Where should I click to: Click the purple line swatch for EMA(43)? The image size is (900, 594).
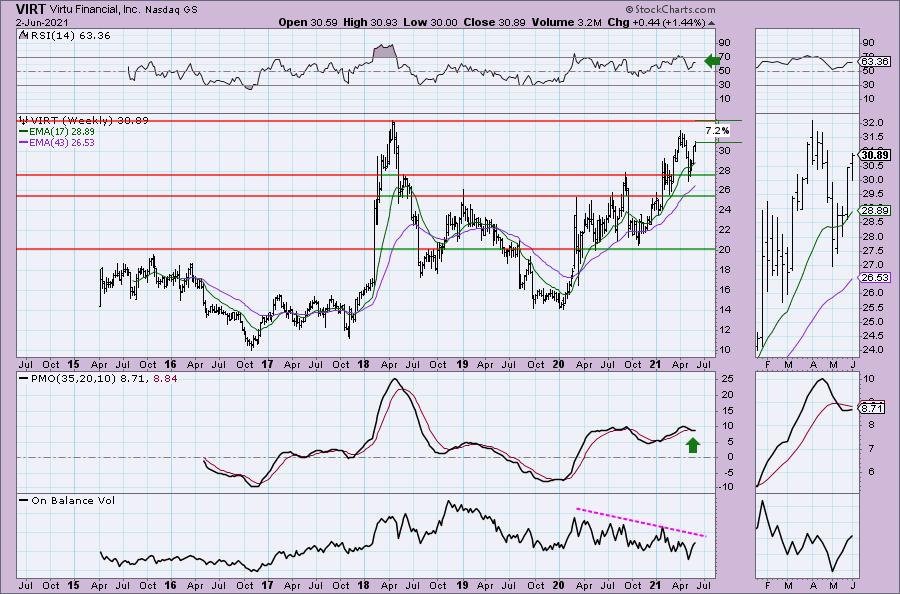(24, 142)
